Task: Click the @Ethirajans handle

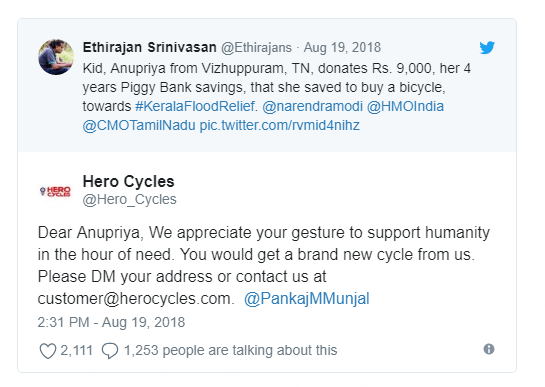Action: coord(256,47)
